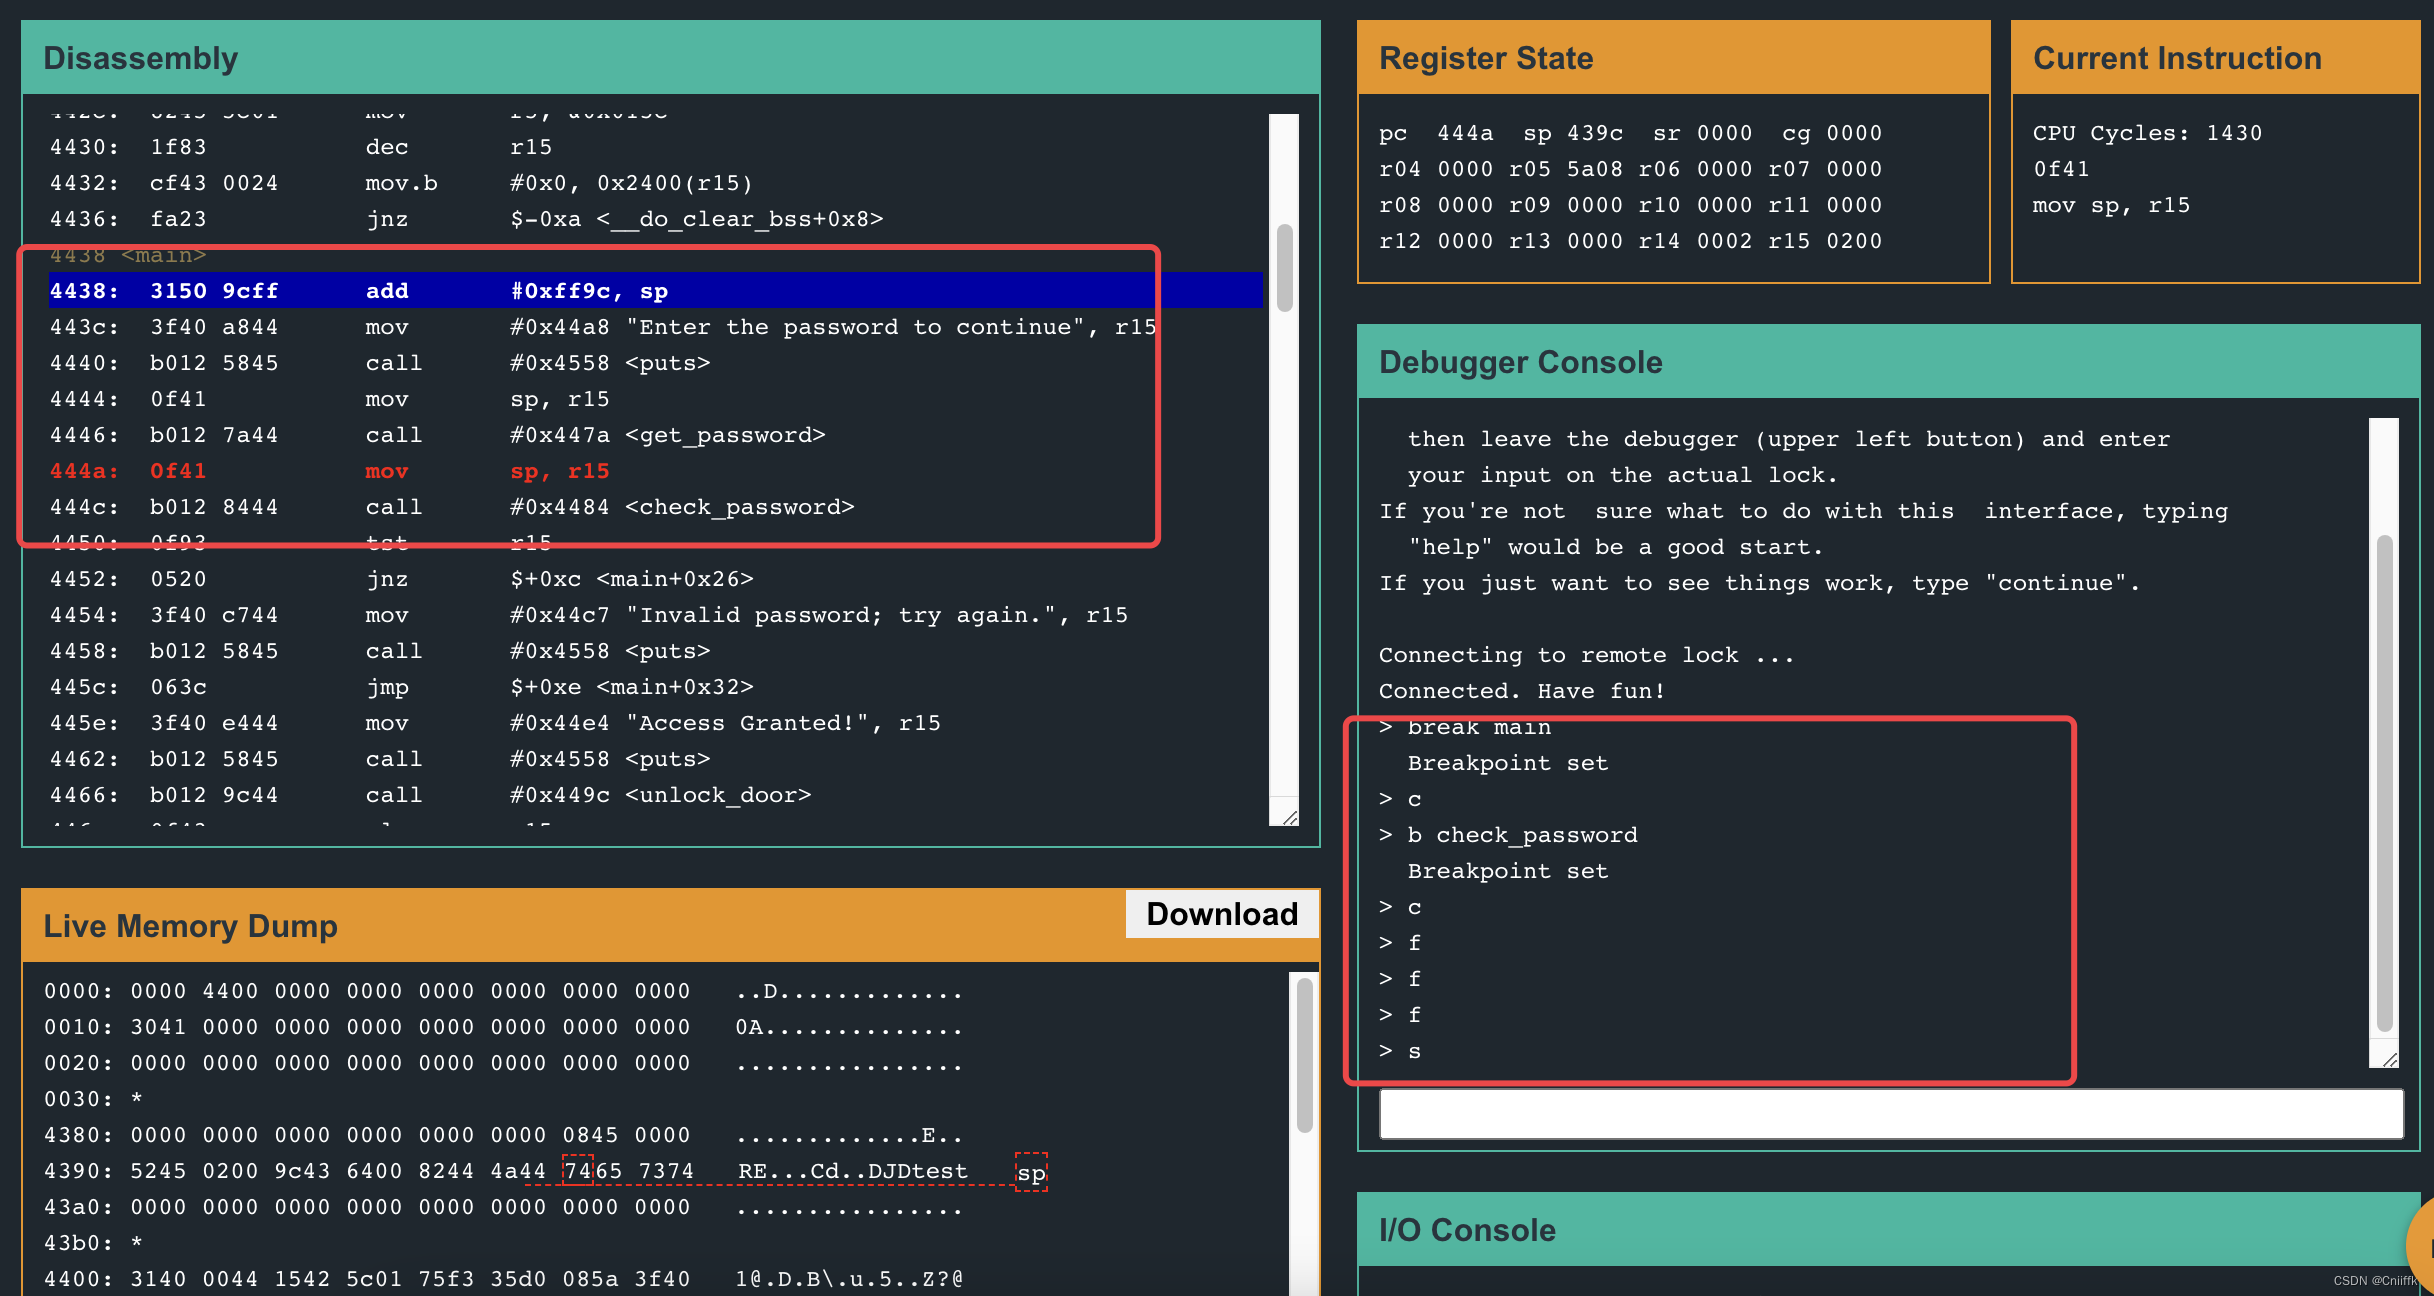Click memory row 0010: 3041 0000
2434x1296 pixels.
tap(503, 1027)
